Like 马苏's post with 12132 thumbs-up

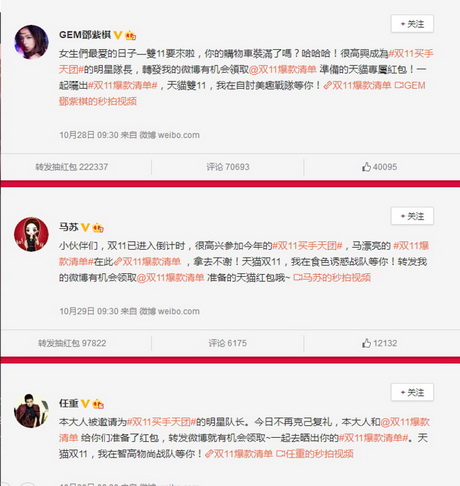pos(379,343)
